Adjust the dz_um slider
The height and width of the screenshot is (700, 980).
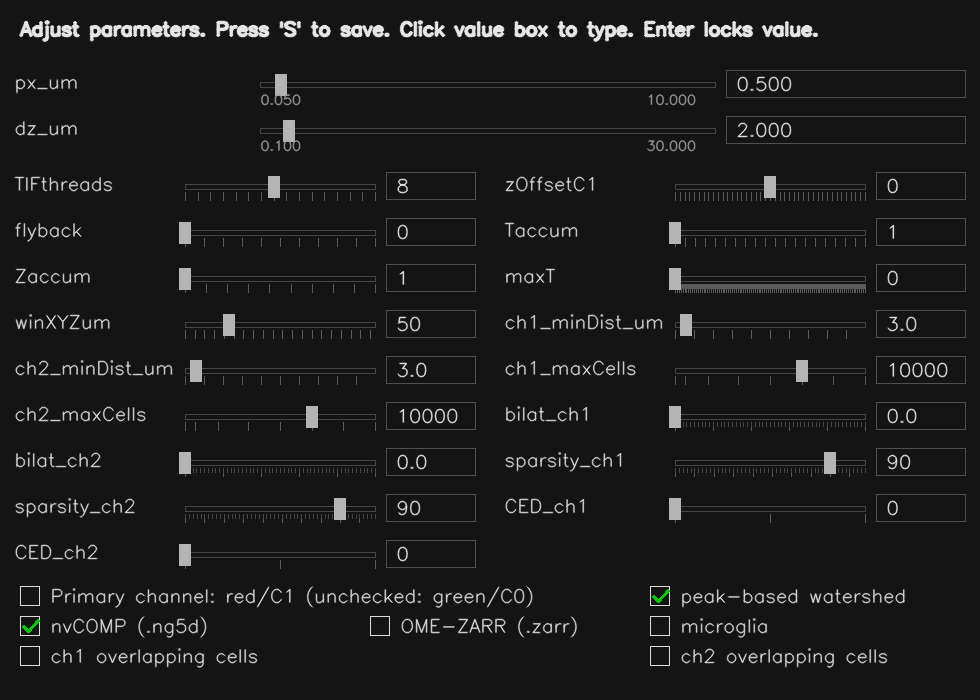pyautogui.click(x=290, y=131)
